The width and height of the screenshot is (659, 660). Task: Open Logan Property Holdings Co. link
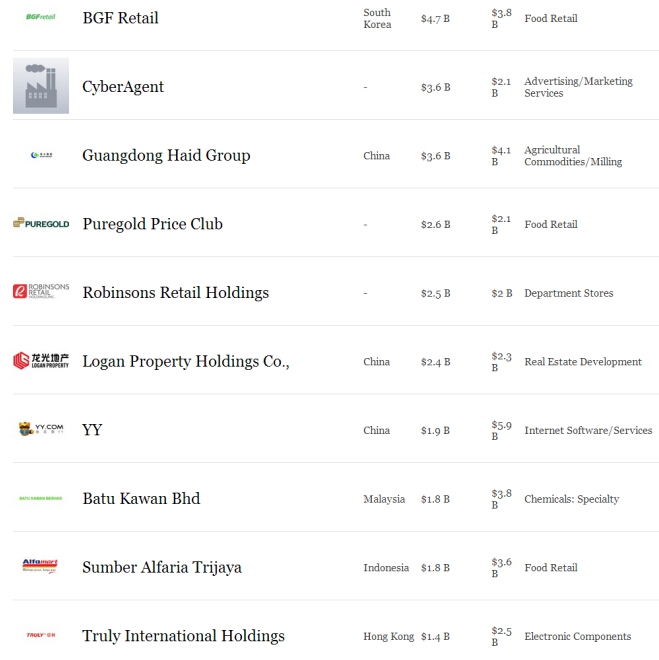click(185, 362)
